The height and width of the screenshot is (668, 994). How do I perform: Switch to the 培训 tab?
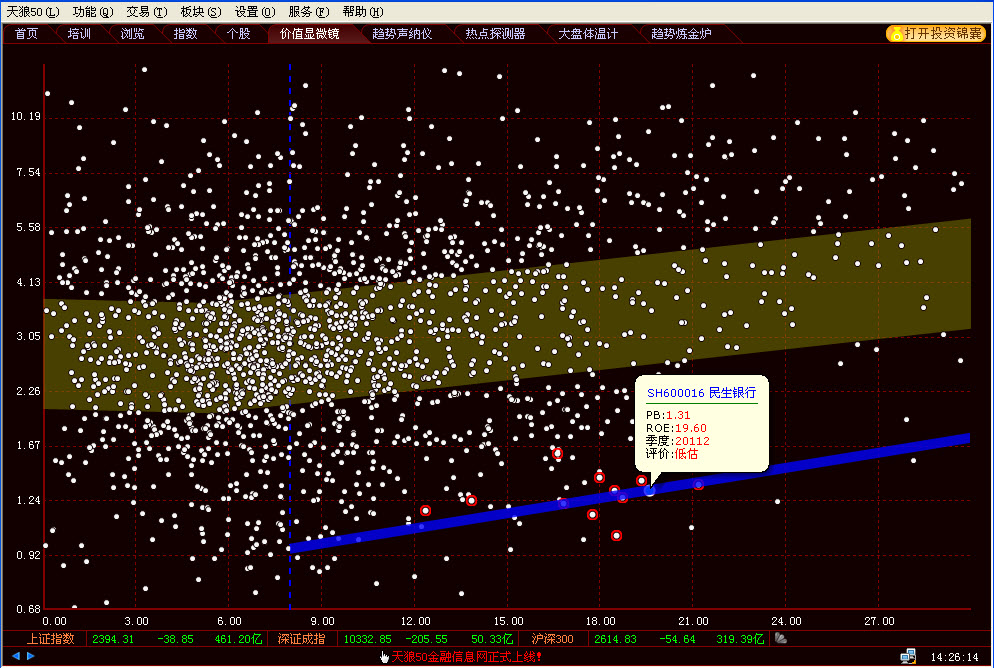tap(79, 34)
